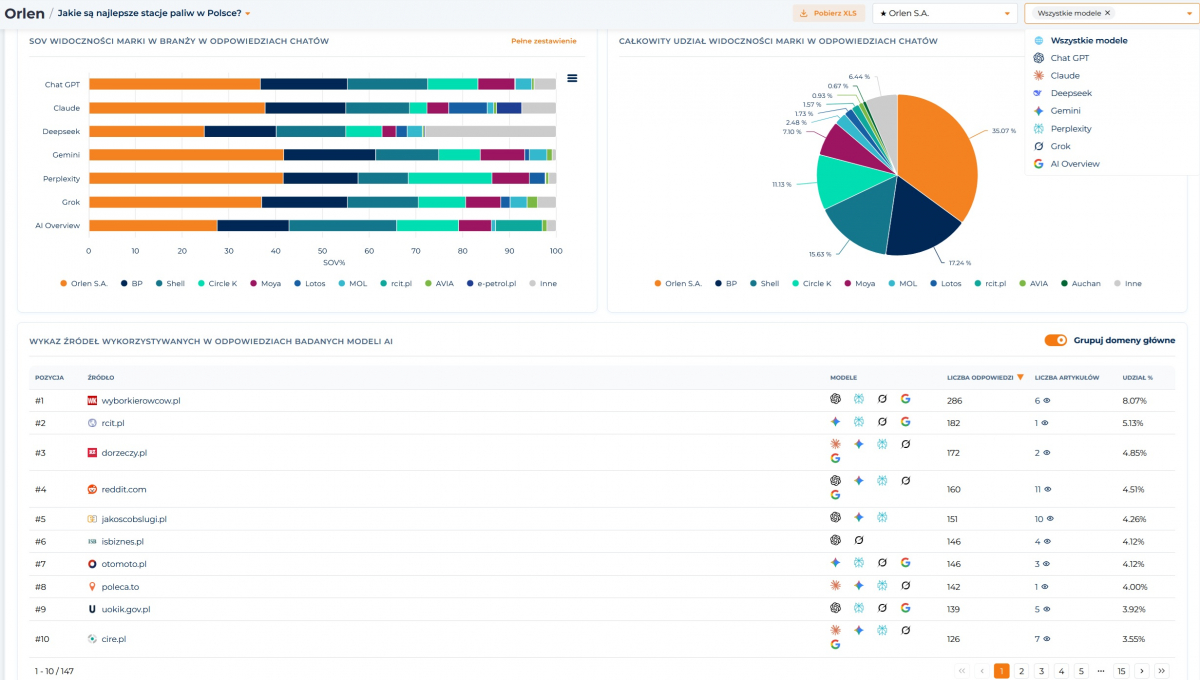Click Lotos swatch in bar chart legend
The width and height of the screenshot is (1200, 680).
[297, 283]
